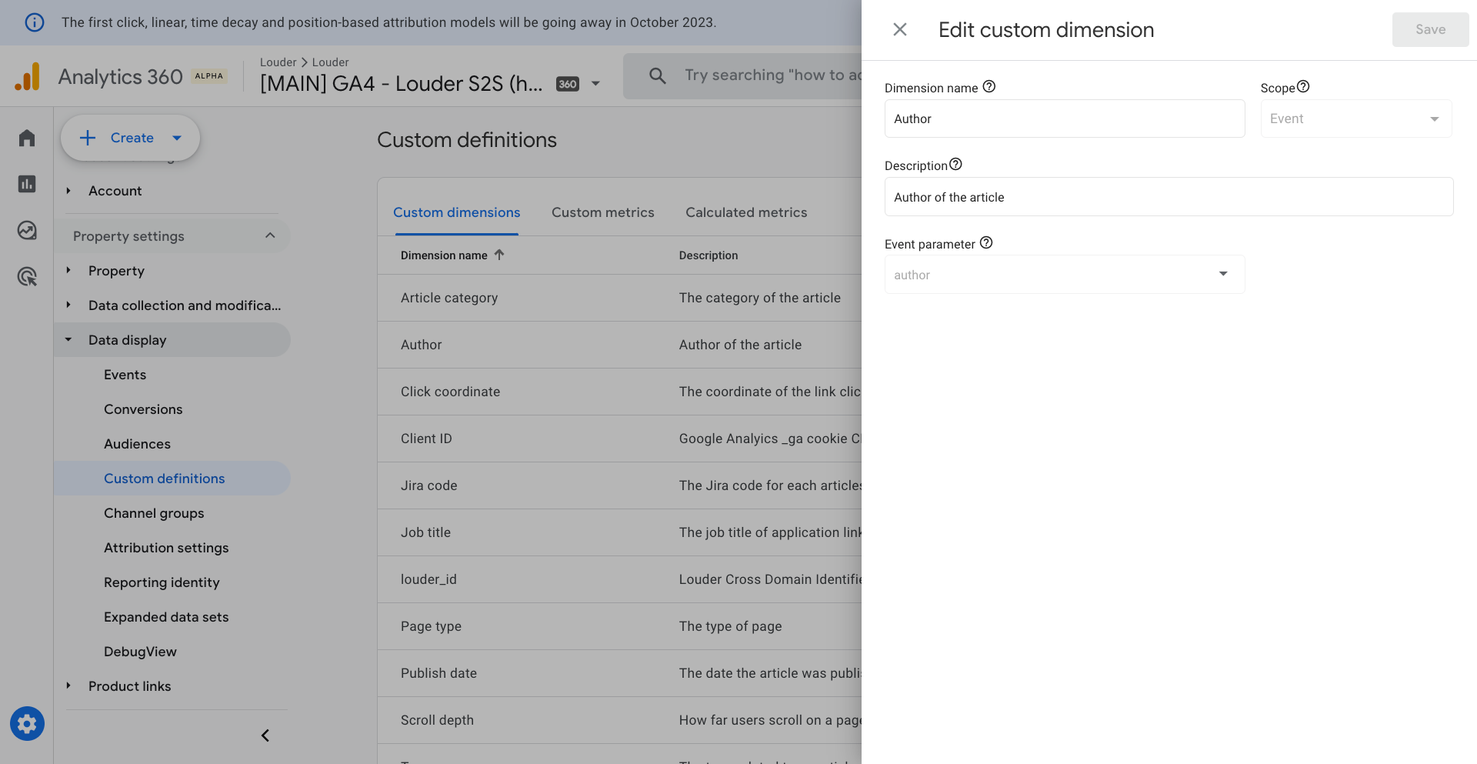The image size is (1477, 764).
Task: Click the Google Analytics logo
Action: [x=28, y=77]
